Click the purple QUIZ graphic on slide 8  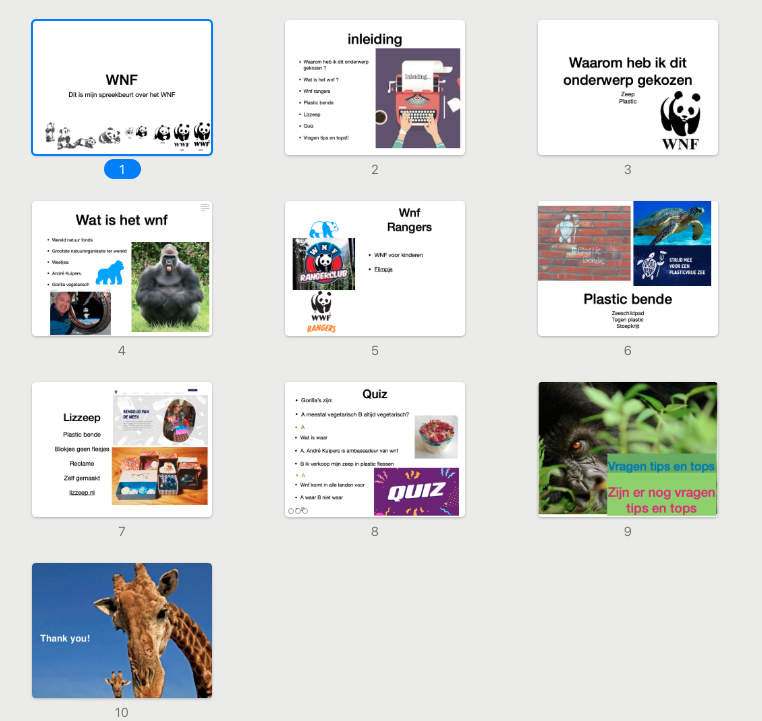tap(415, 491)
